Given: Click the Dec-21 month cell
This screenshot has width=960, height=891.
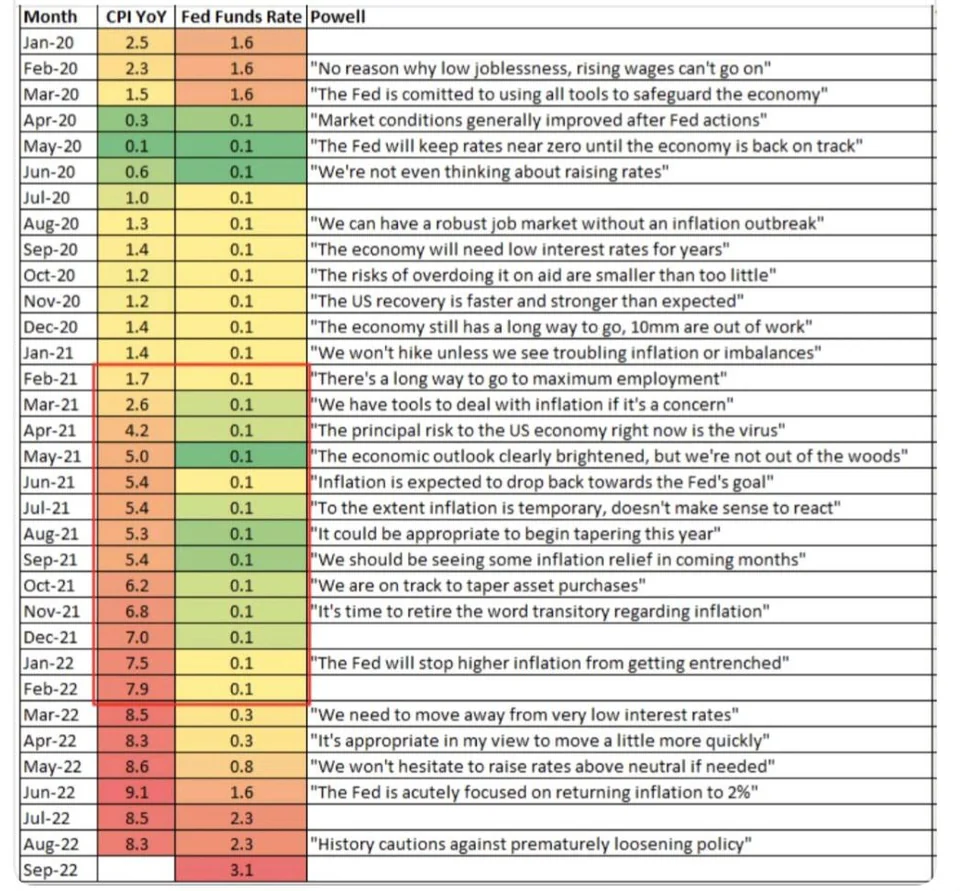Looking at the screenshot, I should (x=58, y=637).
